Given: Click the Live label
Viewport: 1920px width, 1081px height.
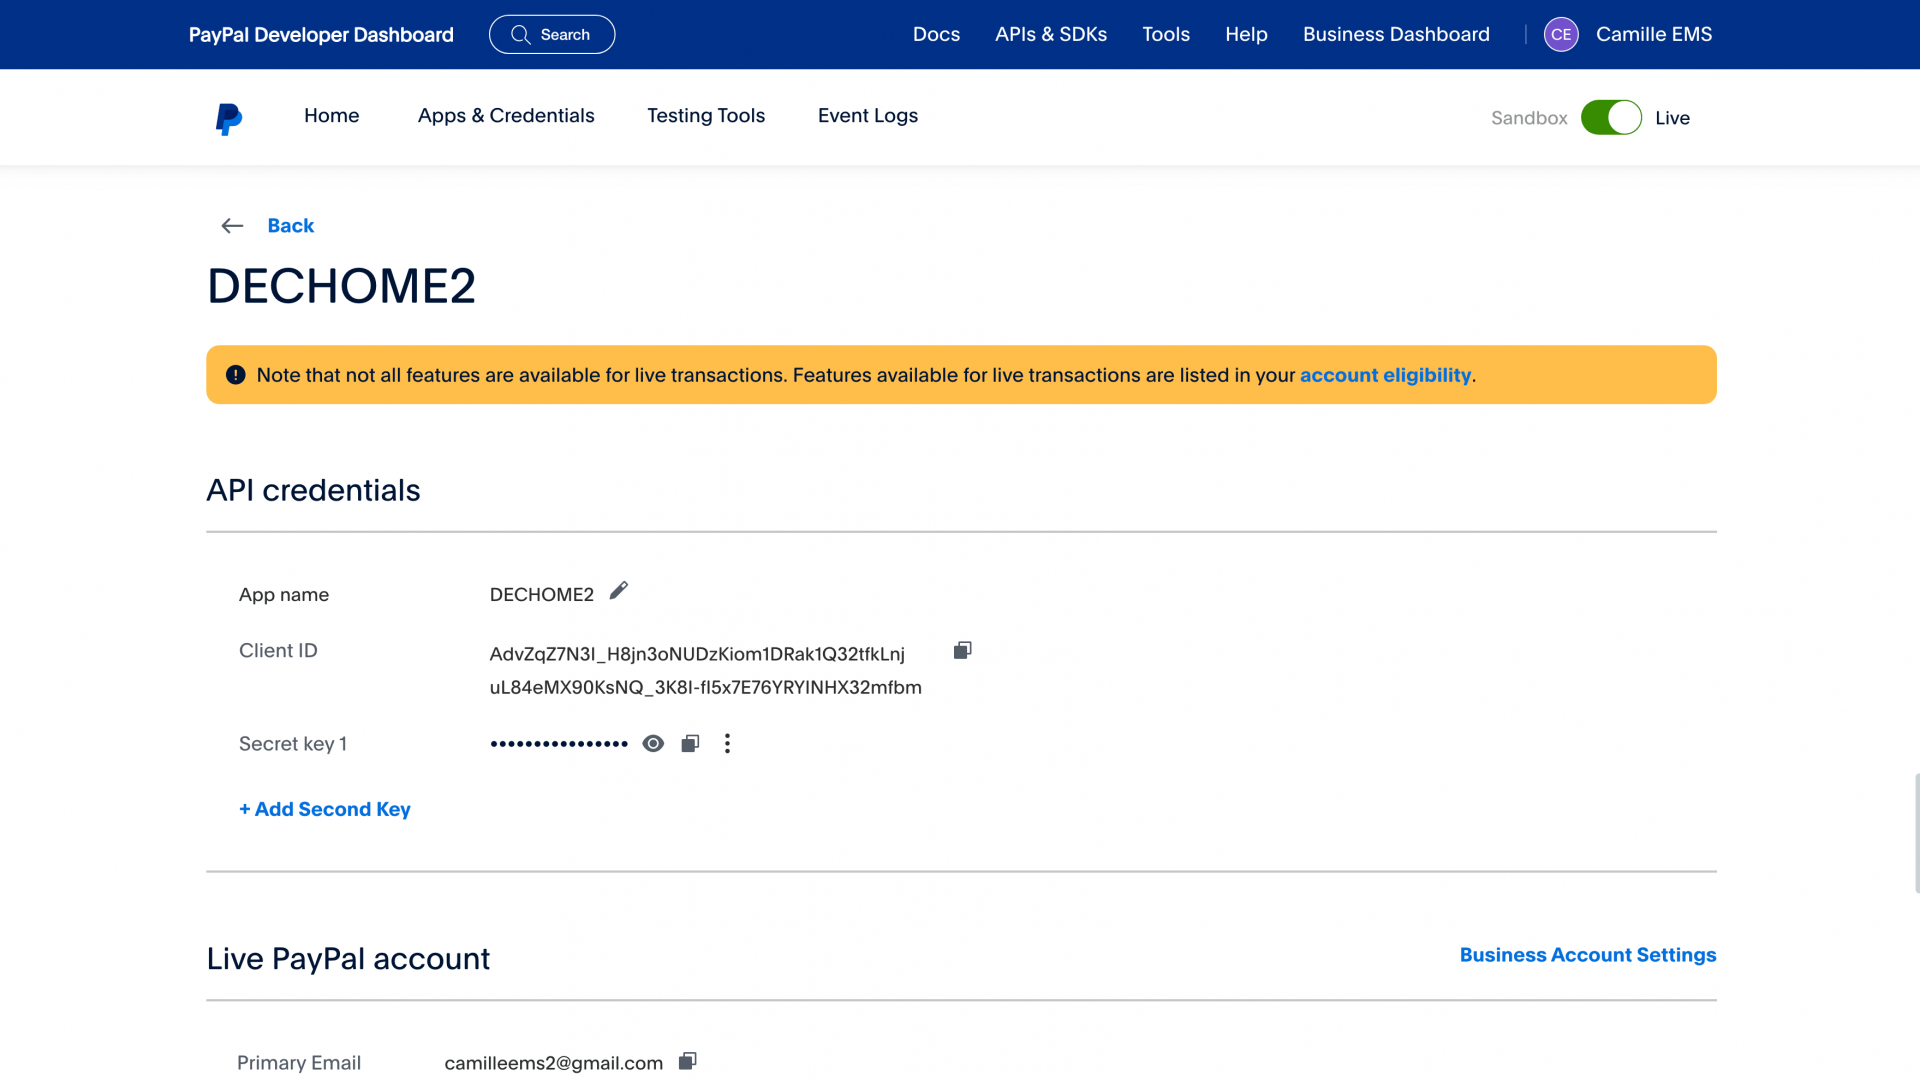Looking at the screenshot, I should pyautogui.click(x=1672, y=118).
